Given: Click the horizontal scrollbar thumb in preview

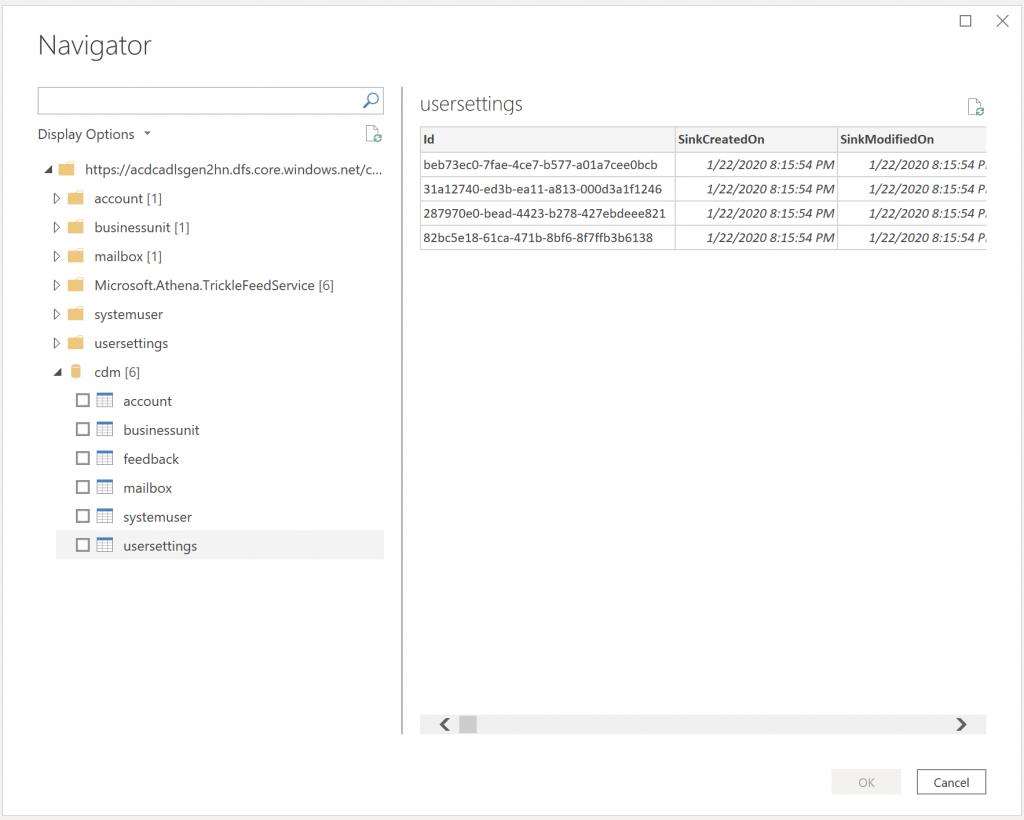Looking at the screenshot, I should [x=468, y=724].
